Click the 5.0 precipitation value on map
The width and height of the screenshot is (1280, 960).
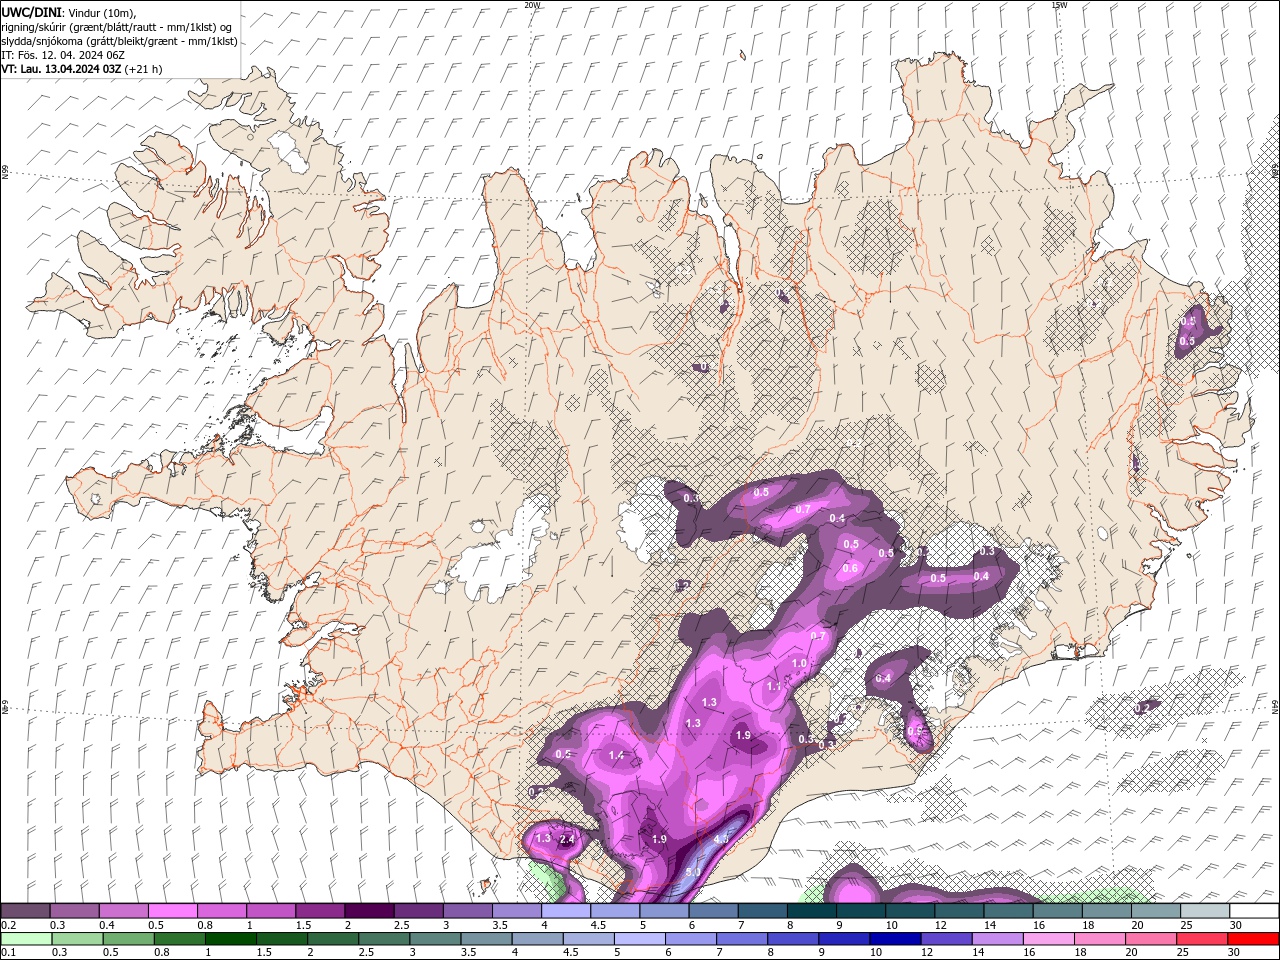(x=694, y=873)
